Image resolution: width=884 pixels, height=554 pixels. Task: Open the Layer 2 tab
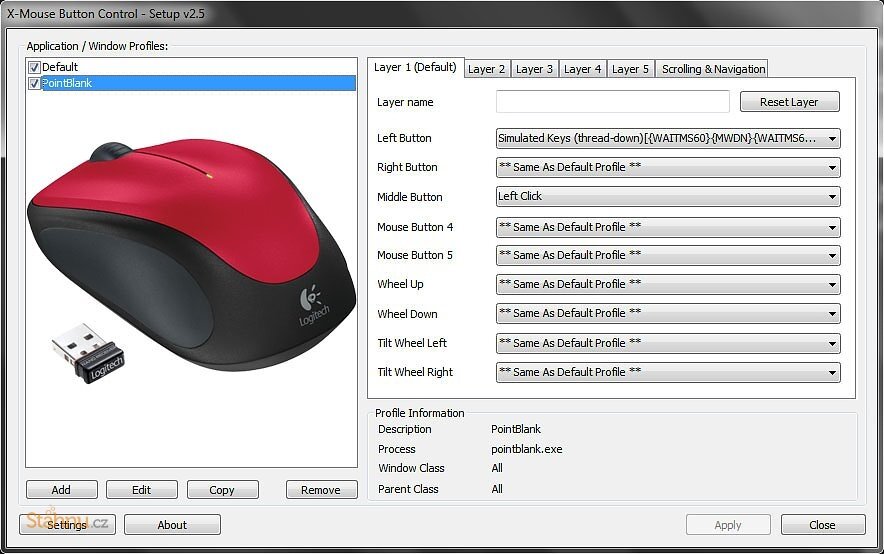(487, 69)
